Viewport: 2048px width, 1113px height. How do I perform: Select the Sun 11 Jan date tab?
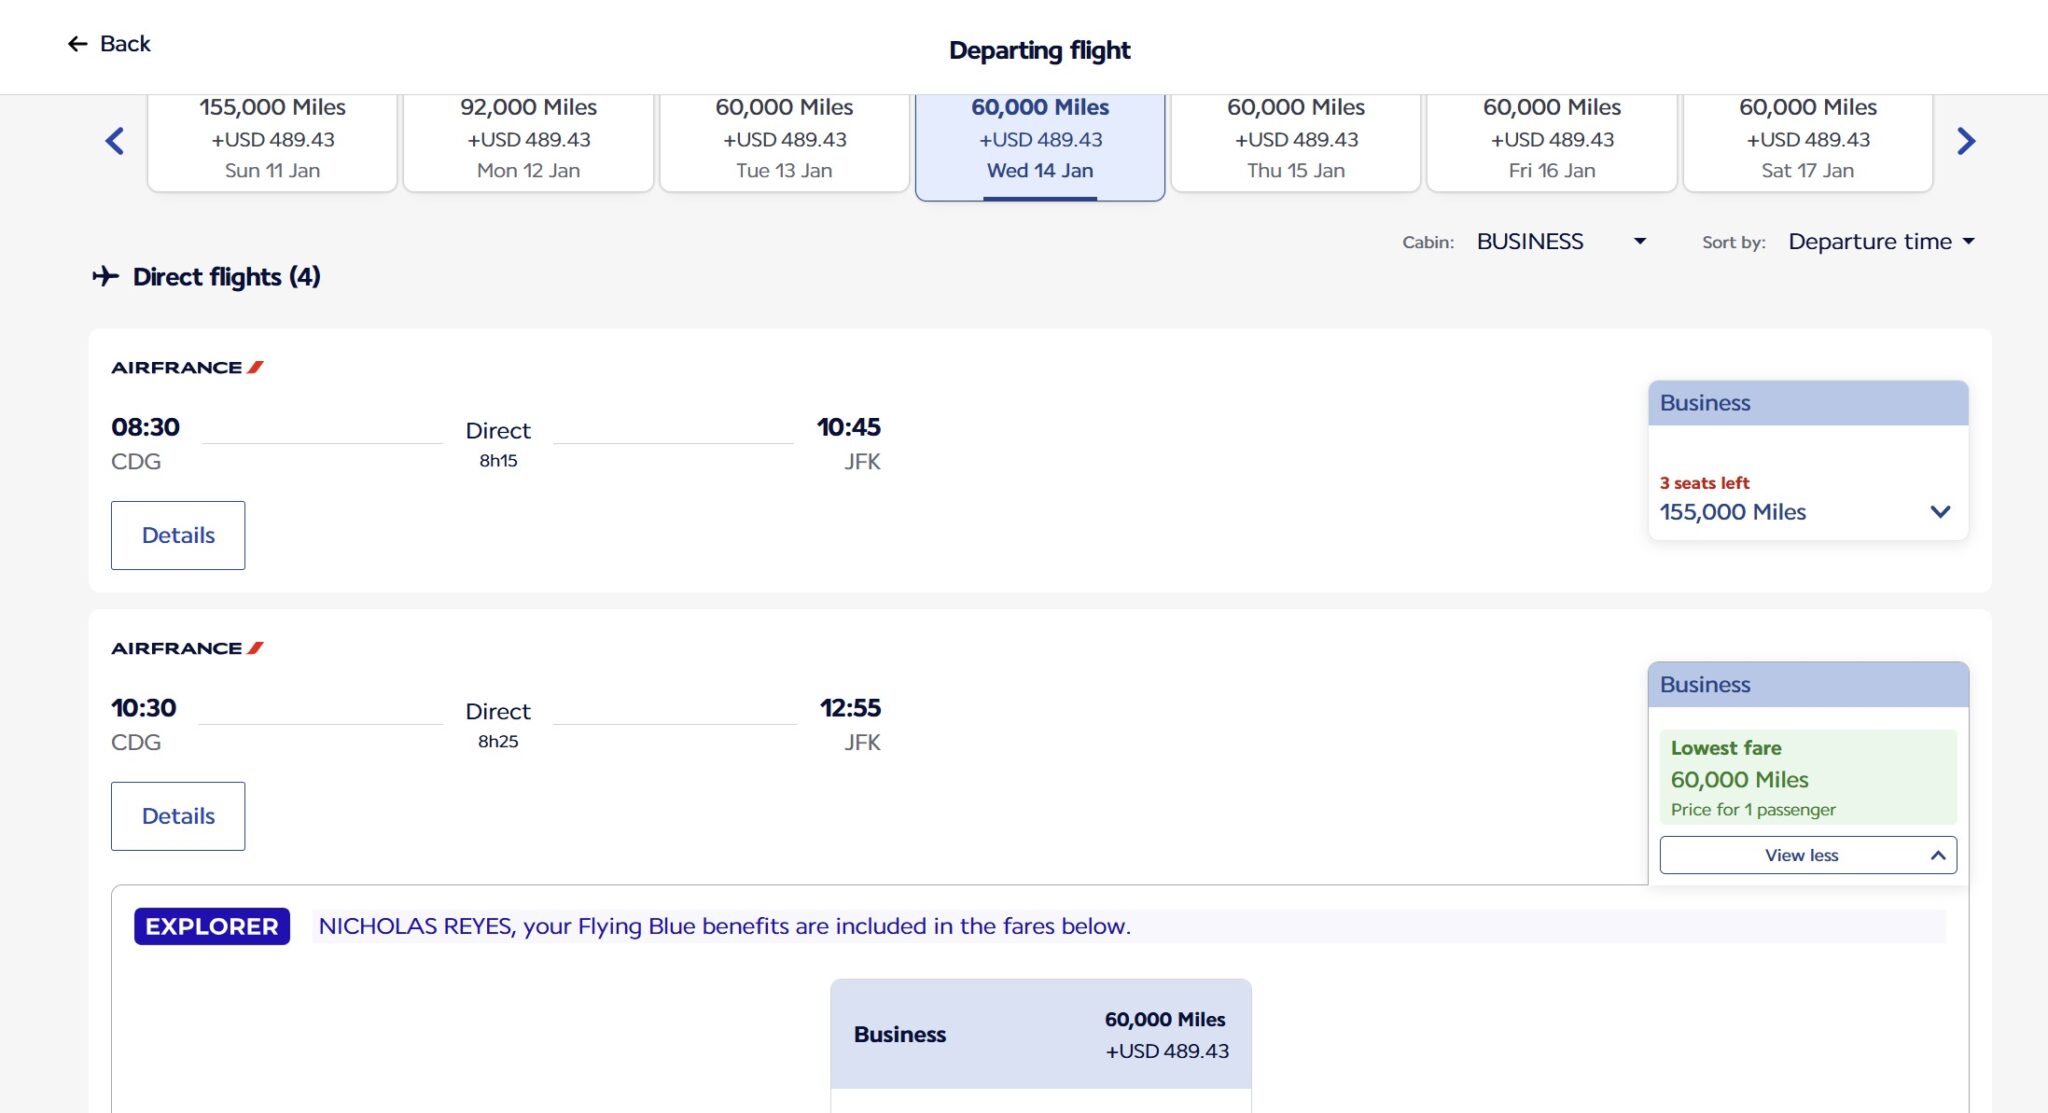point(272,140)
